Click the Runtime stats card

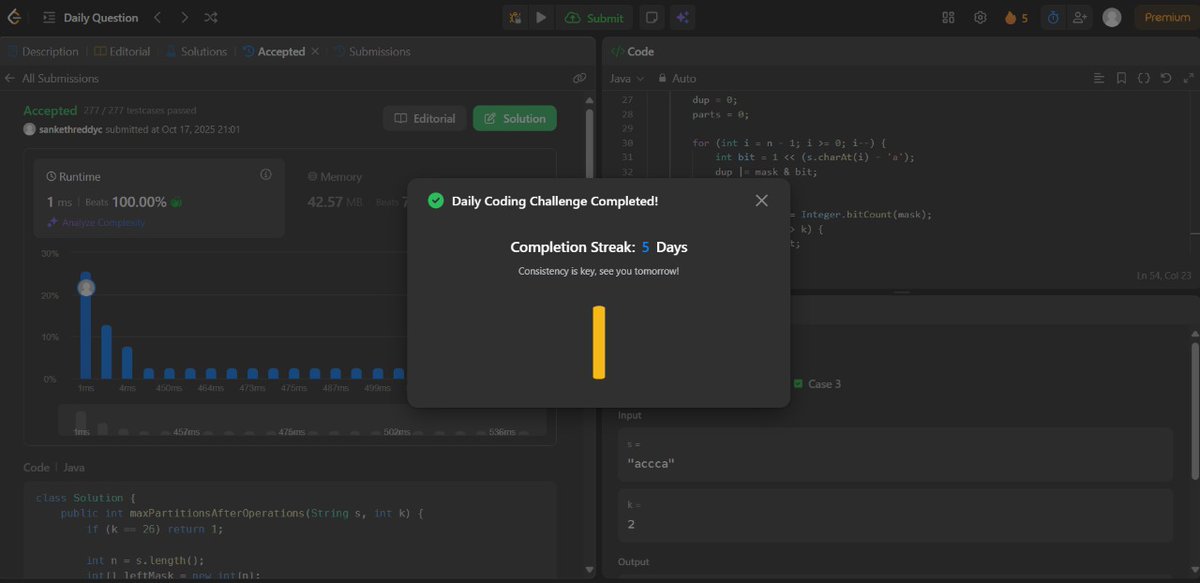coord(159,198)
